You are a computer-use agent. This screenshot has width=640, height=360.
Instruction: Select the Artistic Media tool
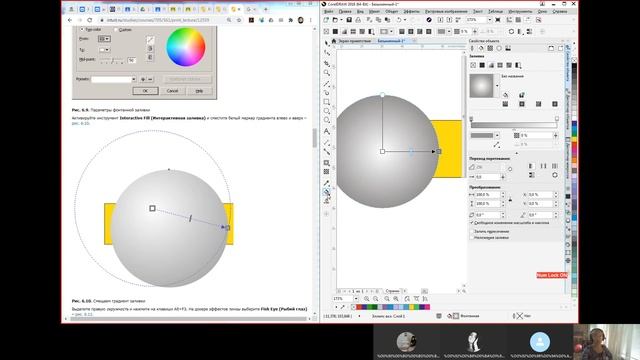[327, 93]
